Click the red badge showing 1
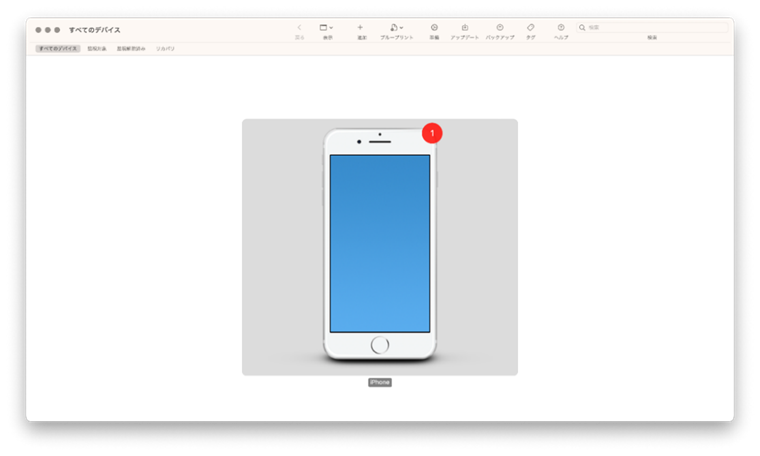This screenshot has width=760, height=456. point(432,133)
